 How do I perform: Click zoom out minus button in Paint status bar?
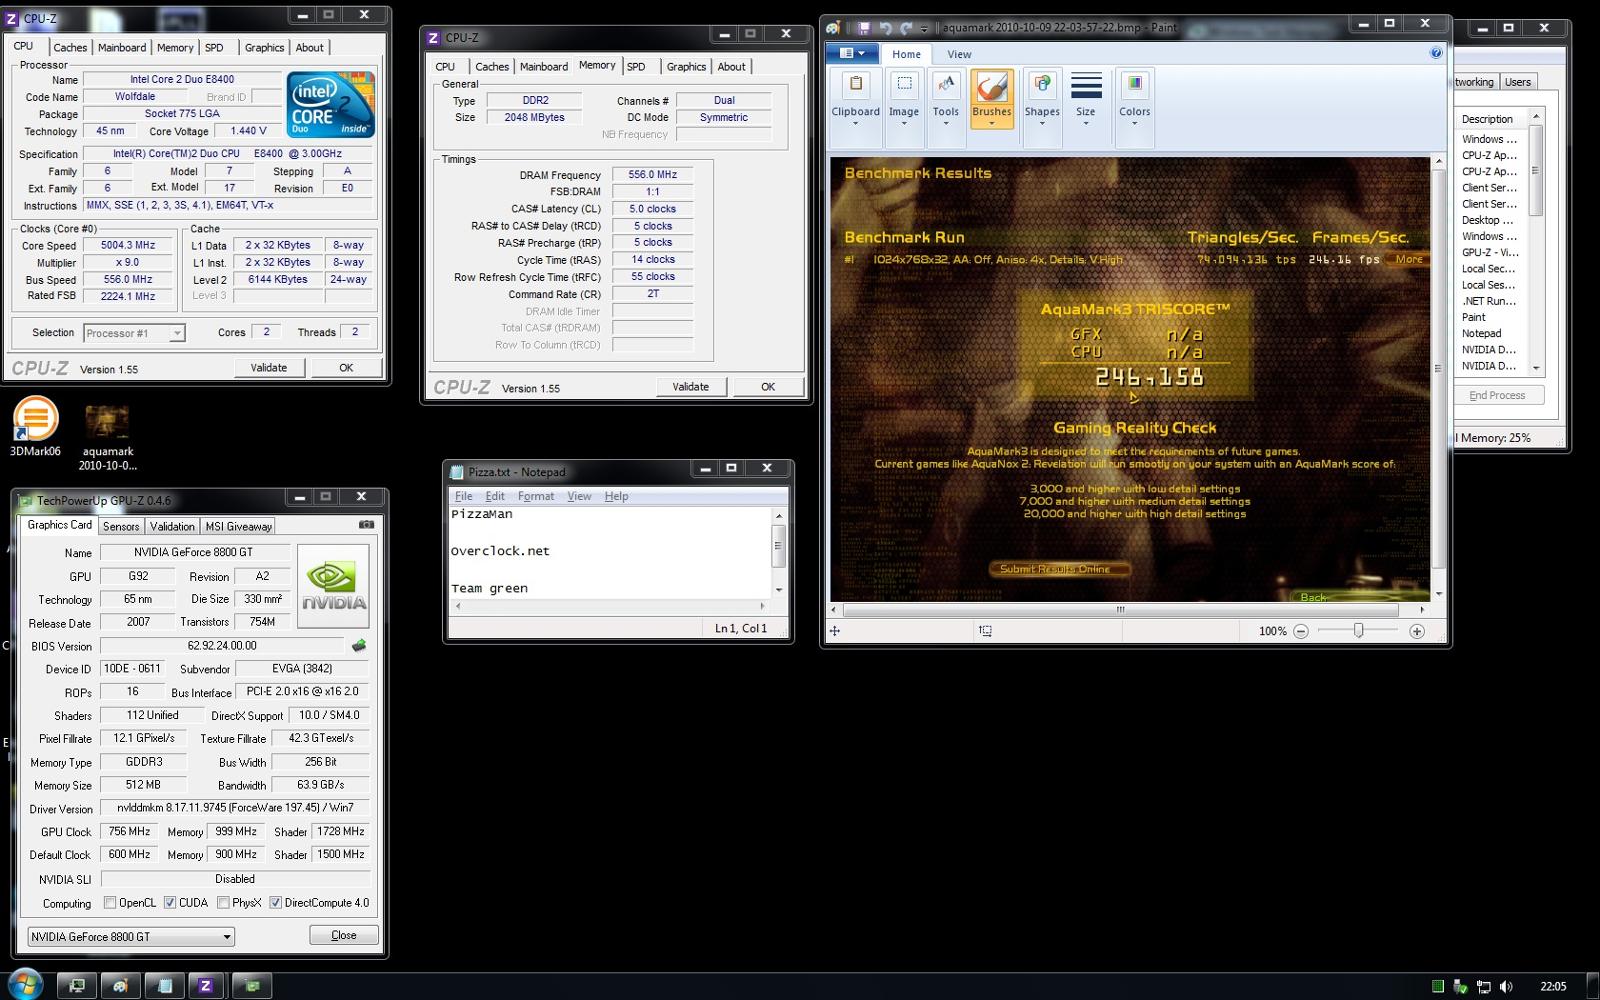pos(1300,631)
